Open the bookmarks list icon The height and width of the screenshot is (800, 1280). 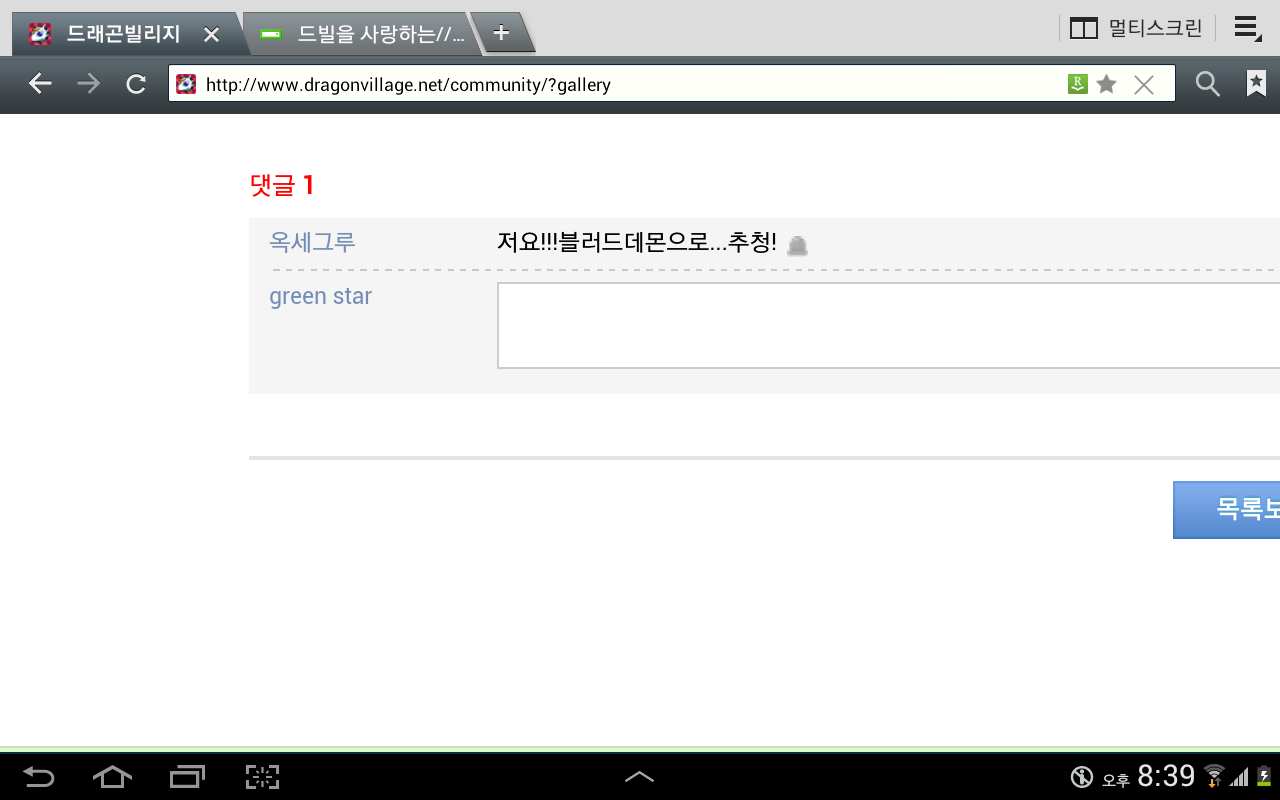(x=1256, y=84)
